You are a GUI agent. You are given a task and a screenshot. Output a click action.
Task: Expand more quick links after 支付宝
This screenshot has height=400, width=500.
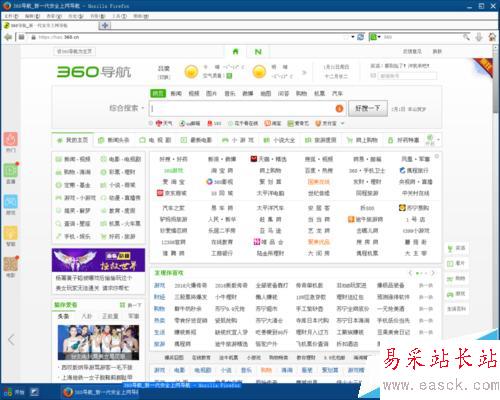coord(342,123)
